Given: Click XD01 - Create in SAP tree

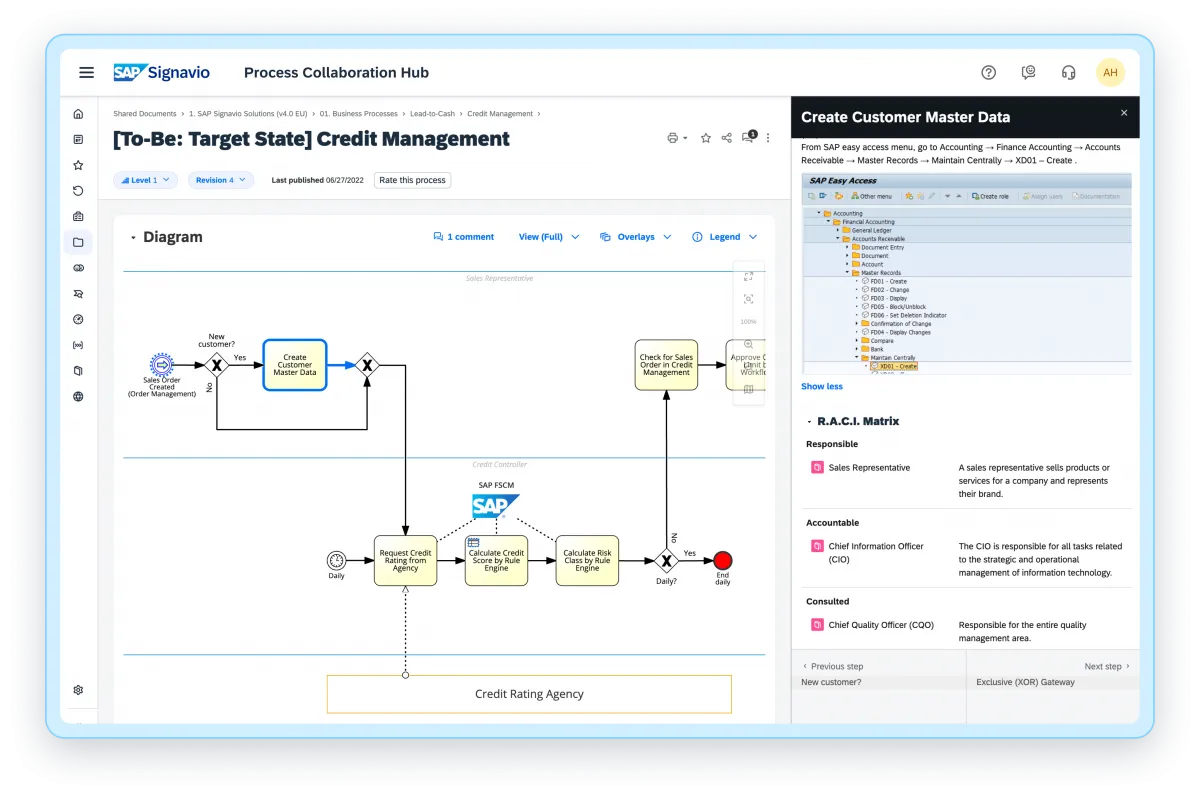Looking at the screenshot, I should pyautogui.click(x=893, y=366).
